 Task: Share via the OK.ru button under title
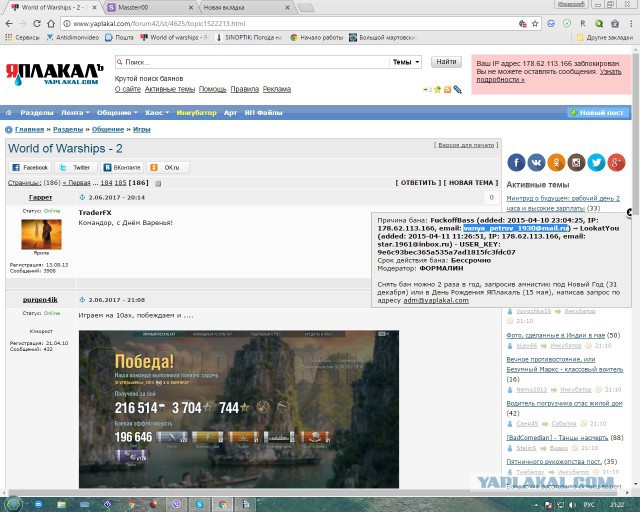[168, 167]
